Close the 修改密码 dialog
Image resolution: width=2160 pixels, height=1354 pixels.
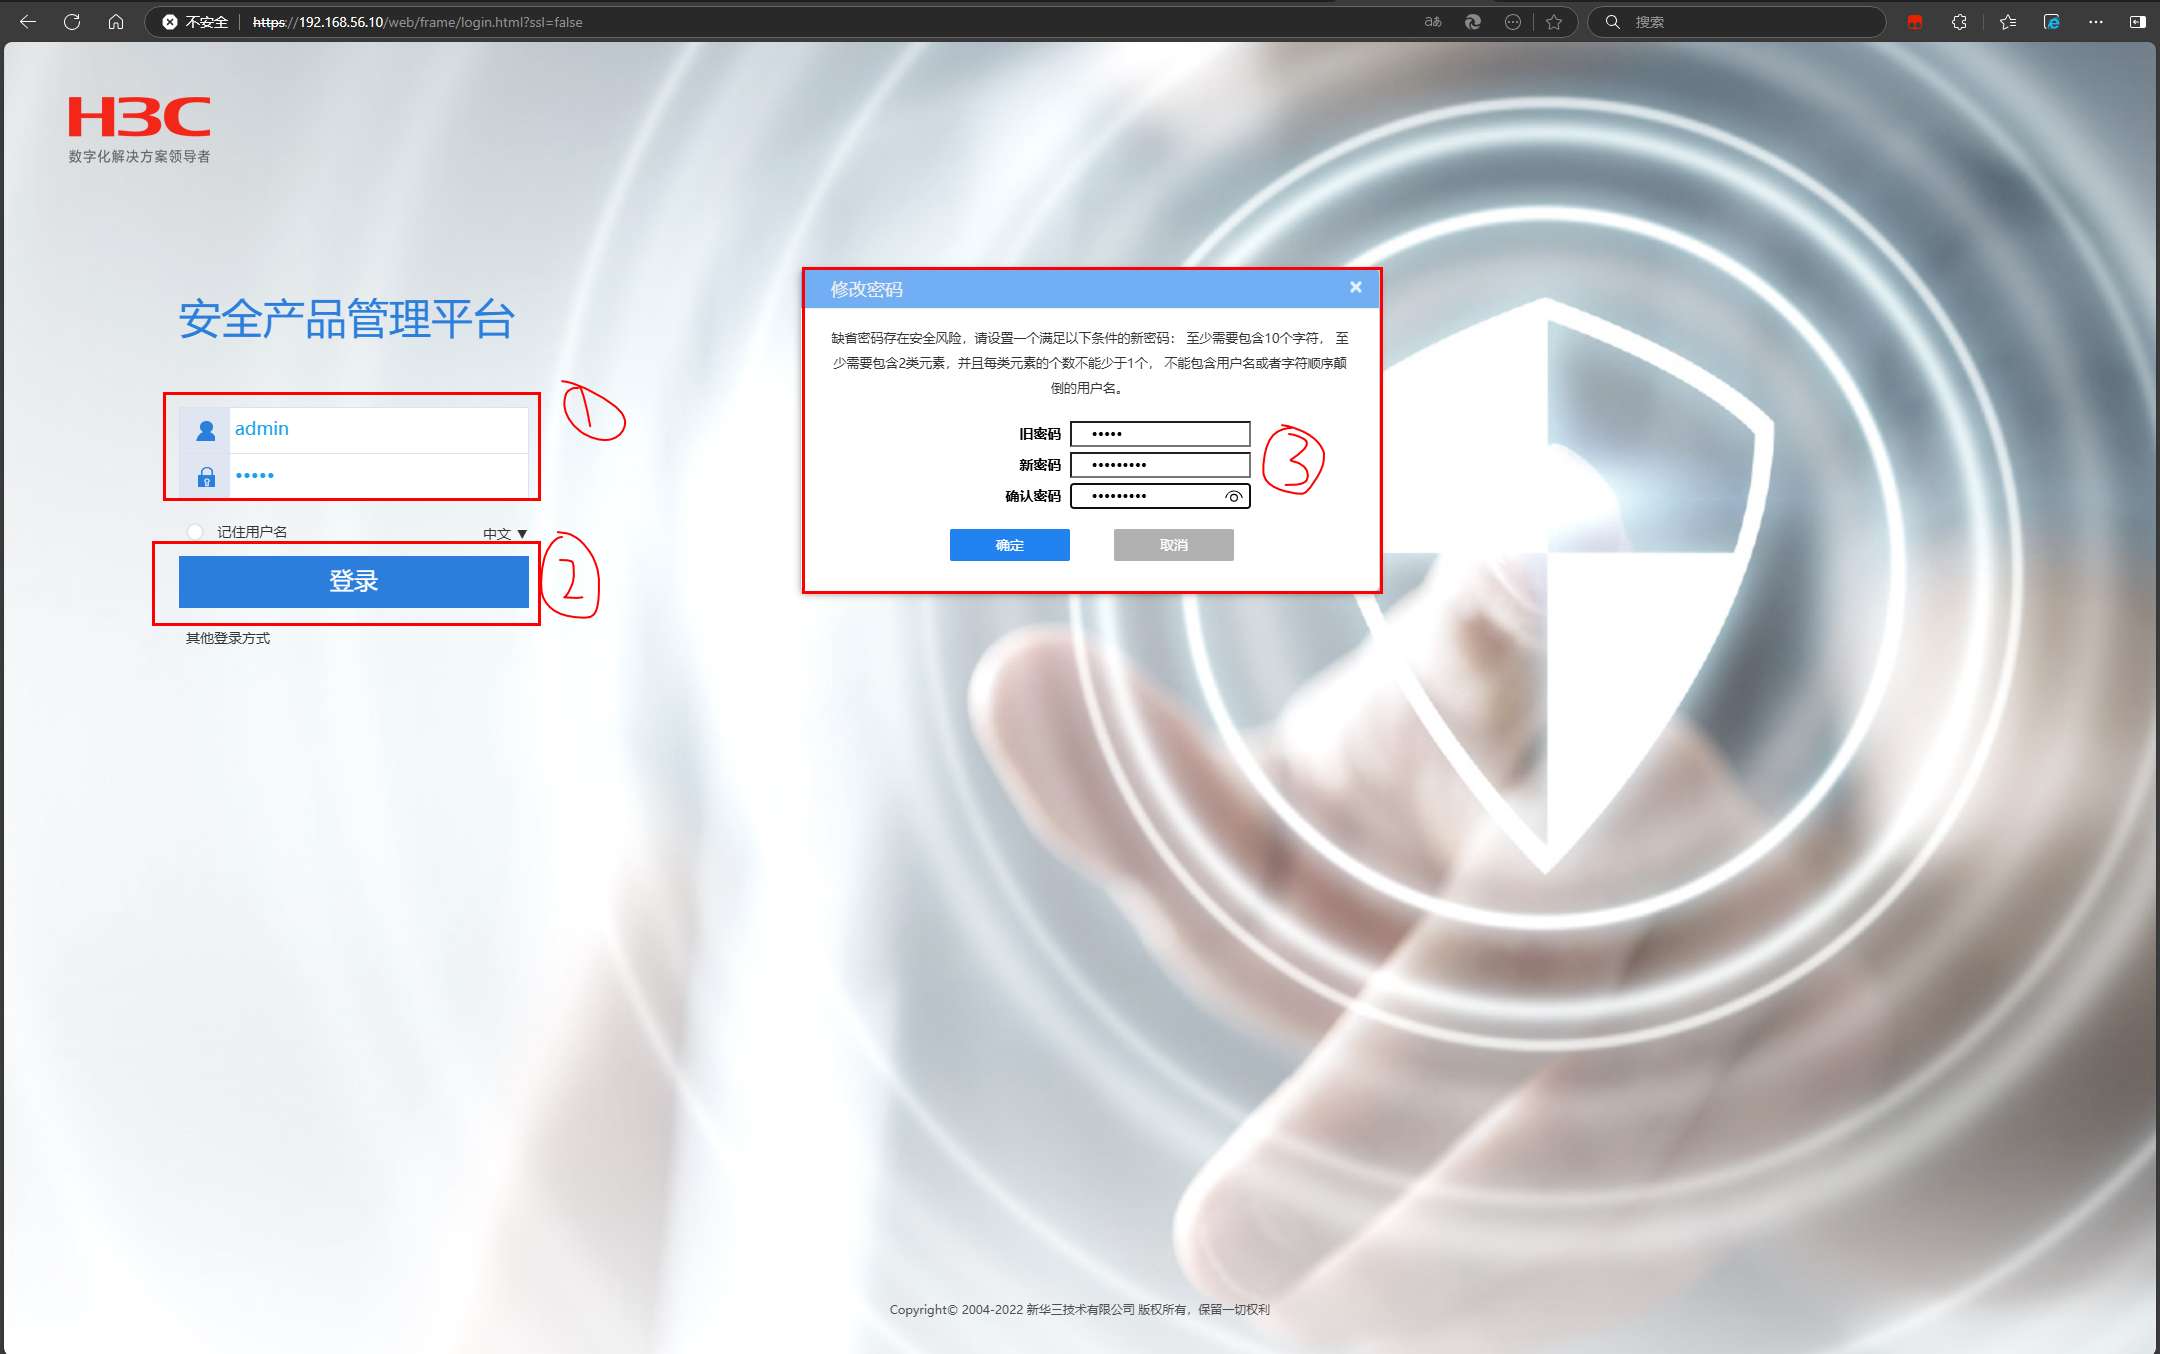point(1356,287)
